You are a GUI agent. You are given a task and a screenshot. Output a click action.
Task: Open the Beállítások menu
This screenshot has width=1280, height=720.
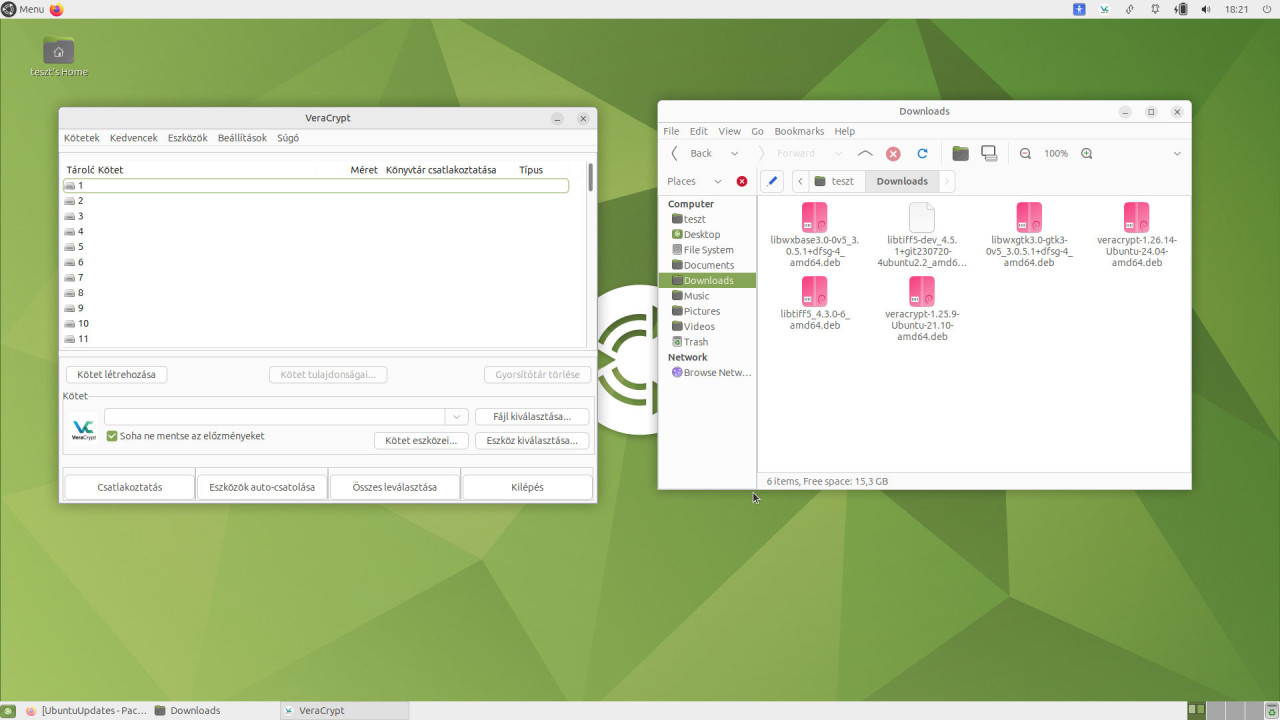coord(242,138)
